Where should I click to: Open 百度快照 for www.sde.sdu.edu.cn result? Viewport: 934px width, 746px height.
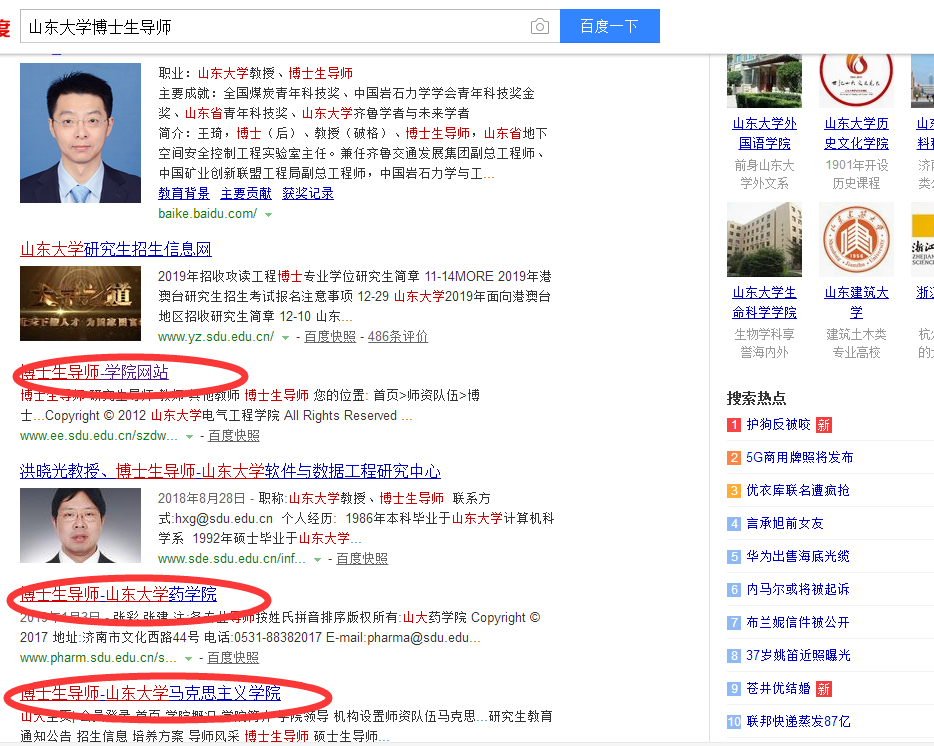coord(362,558)
